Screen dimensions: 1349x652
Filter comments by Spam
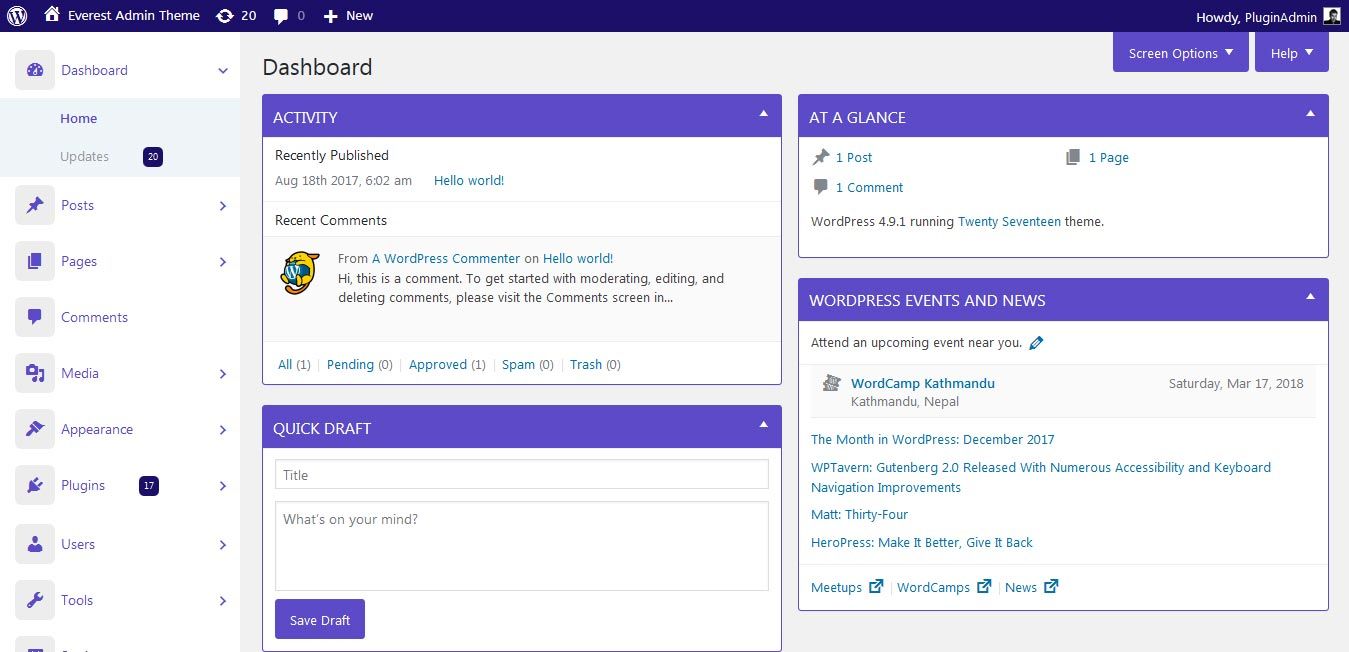pyautogui.click(x=518, y=365)
